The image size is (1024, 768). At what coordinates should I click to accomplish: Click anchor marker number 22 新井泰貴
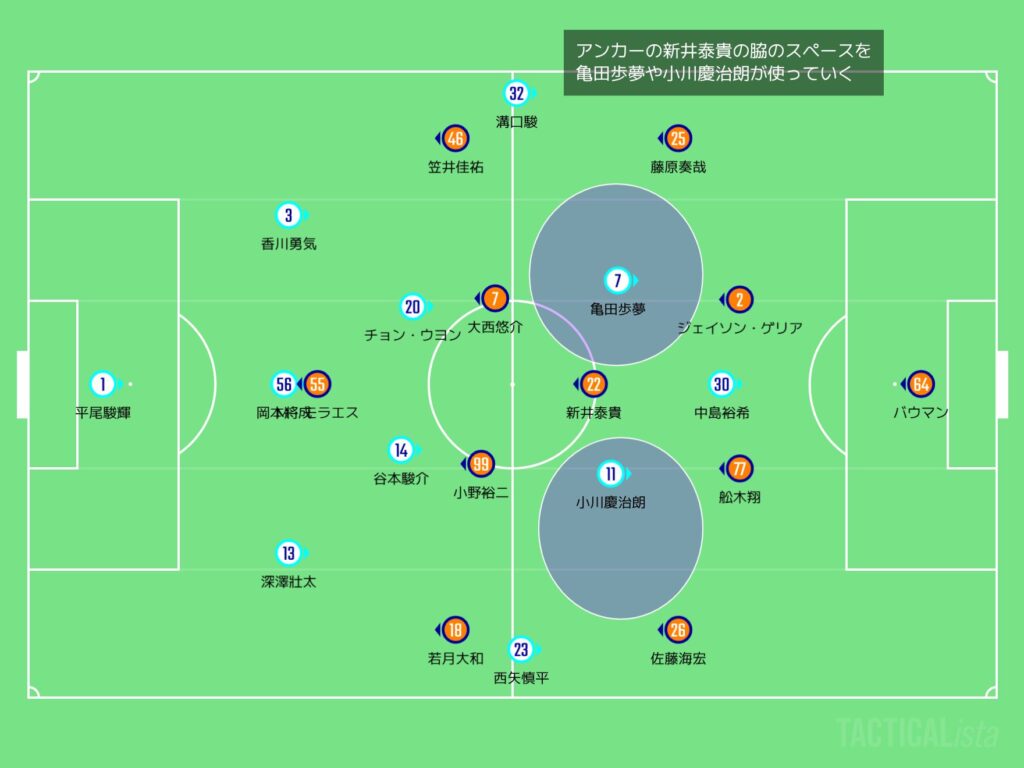click(x=594, y=384)
